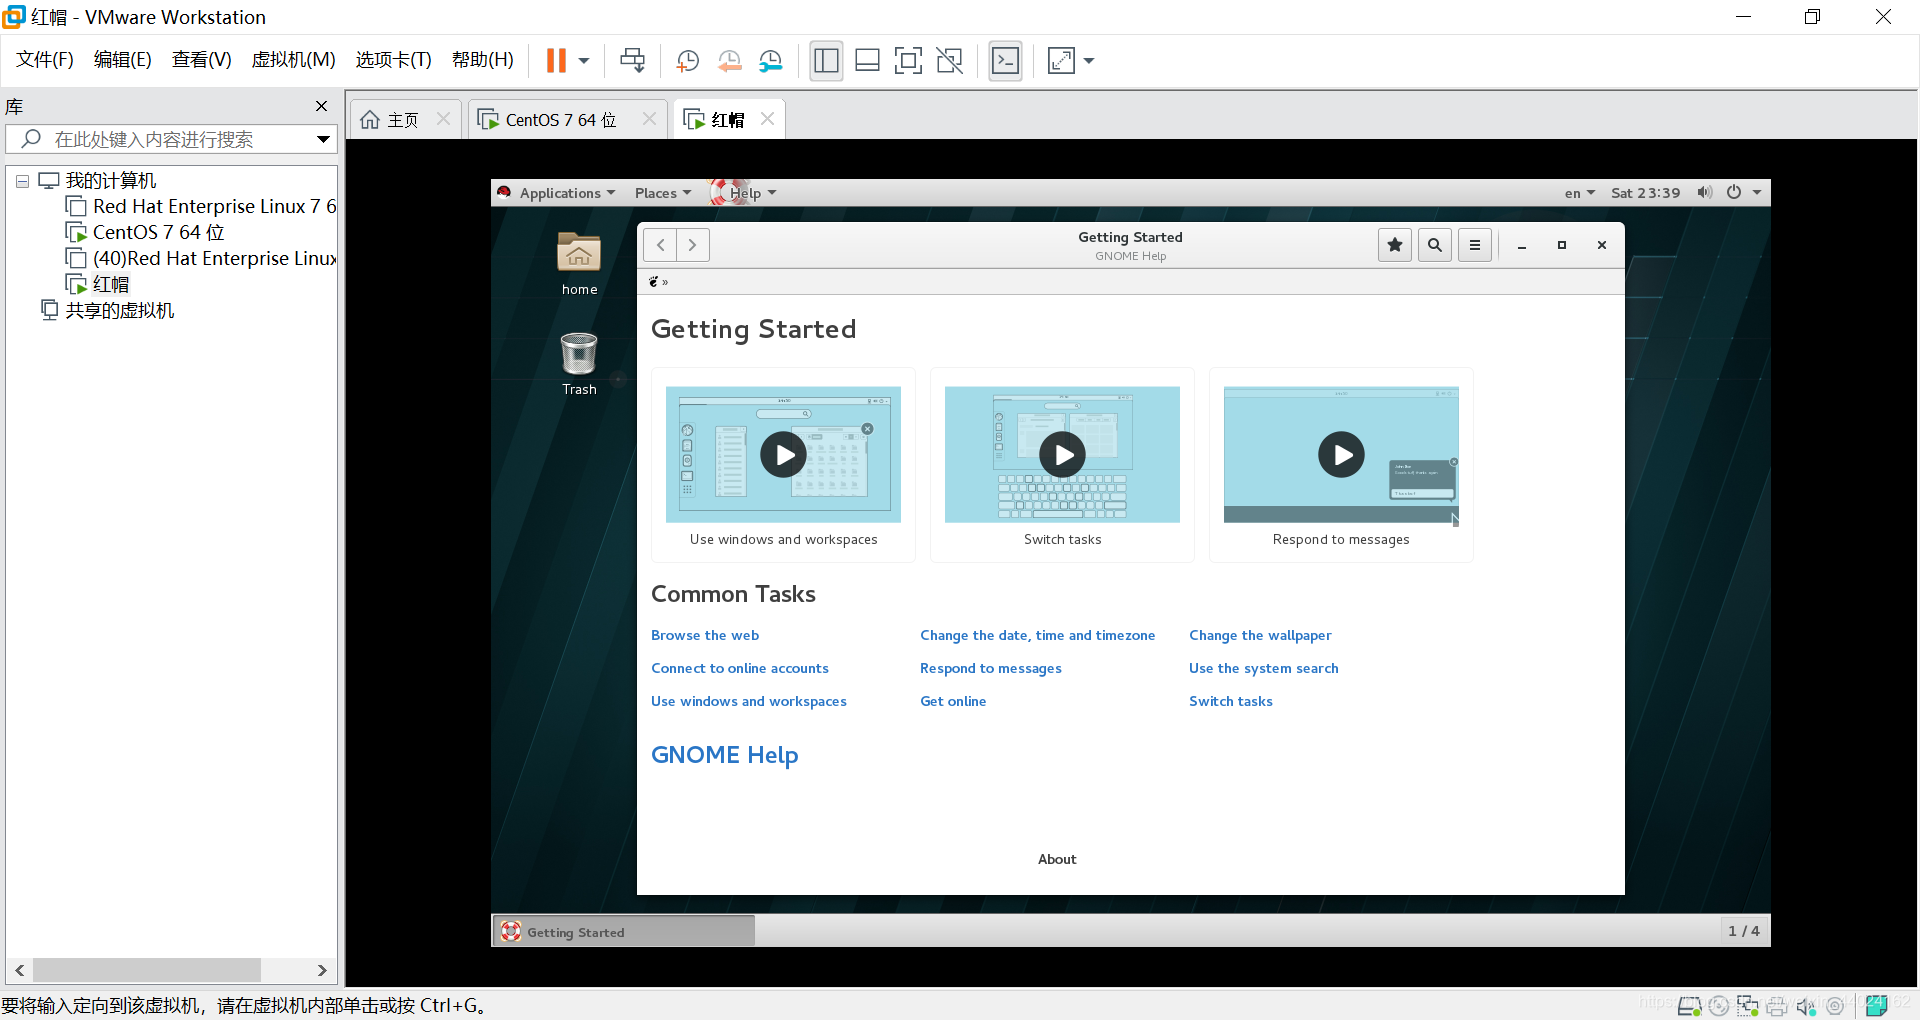
Task: Click the GNOME volume speaker icon
Action: (1705, 192)
